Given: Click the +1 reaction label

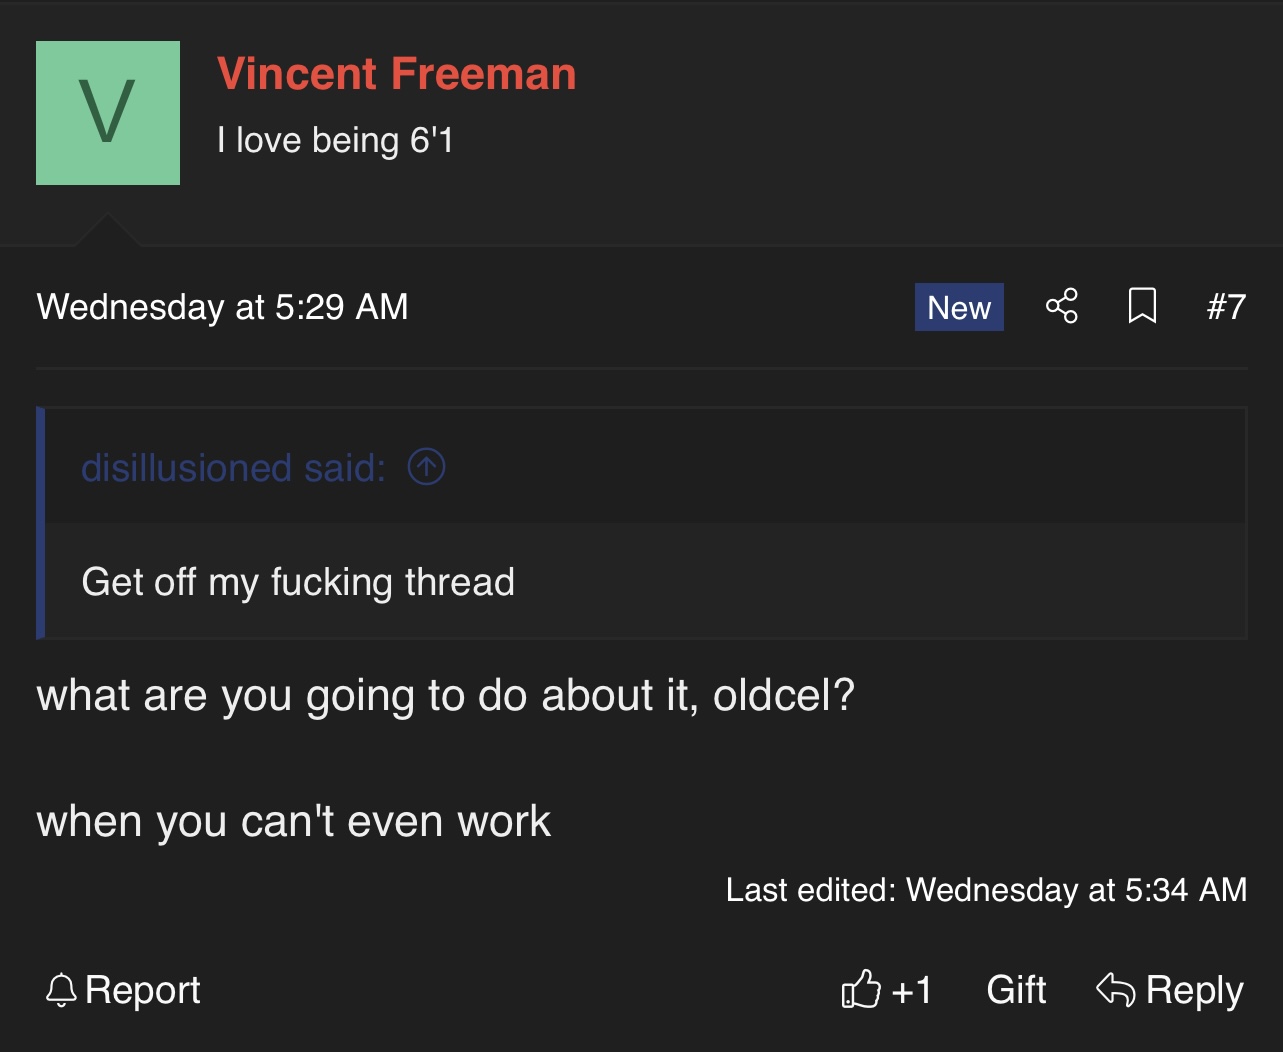Looking at the screenshot, I should point(912,990).
